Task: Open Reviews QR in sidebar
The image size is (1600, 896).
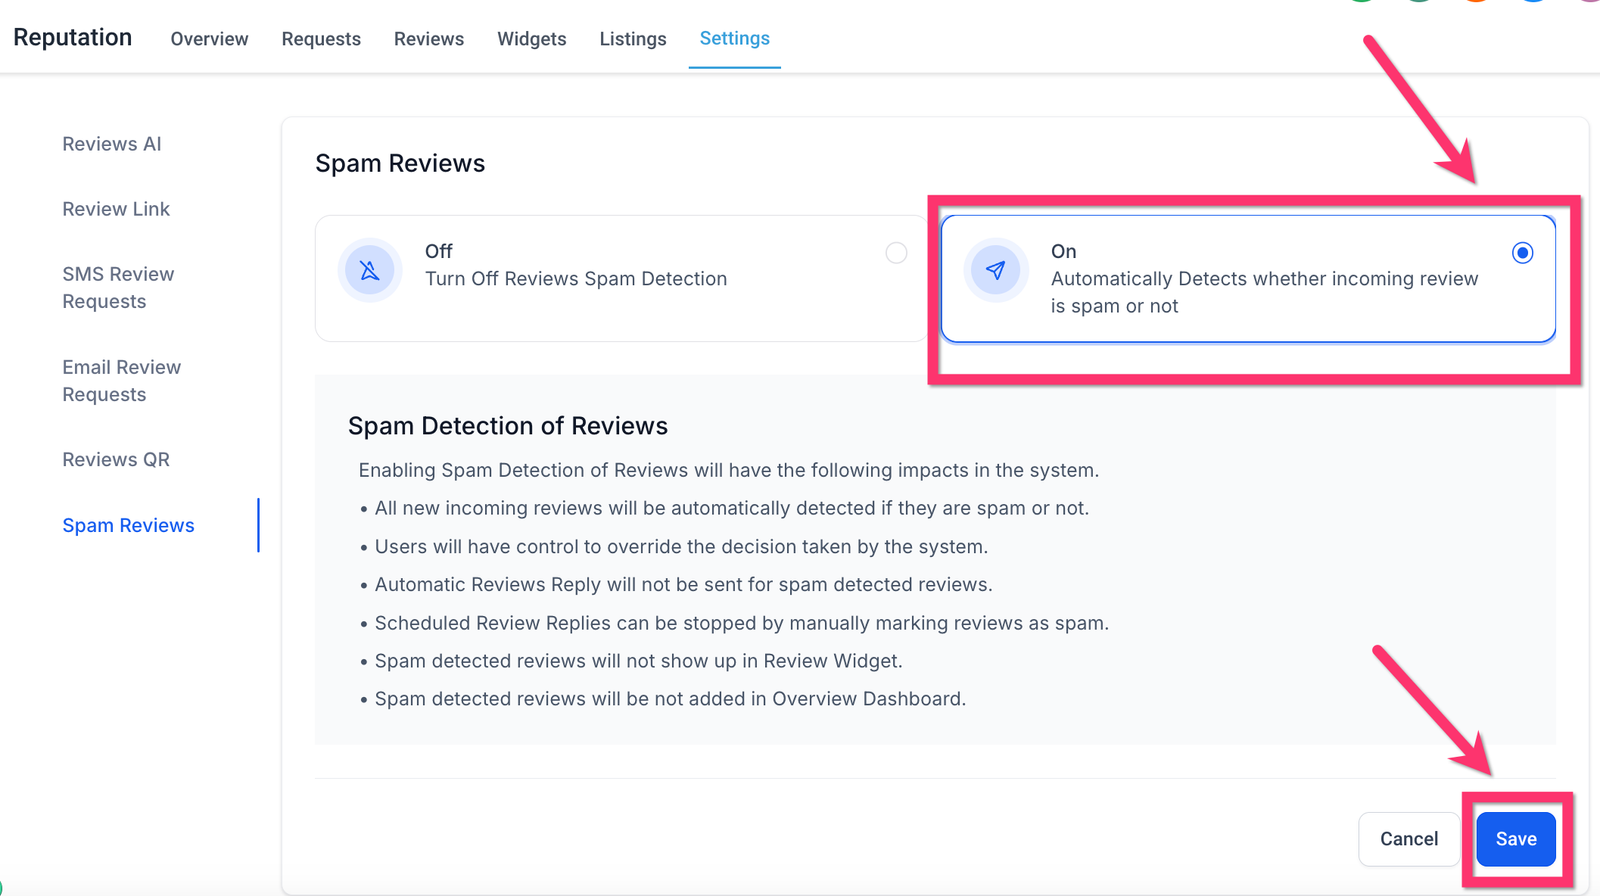Action: [x=116, y=460]
